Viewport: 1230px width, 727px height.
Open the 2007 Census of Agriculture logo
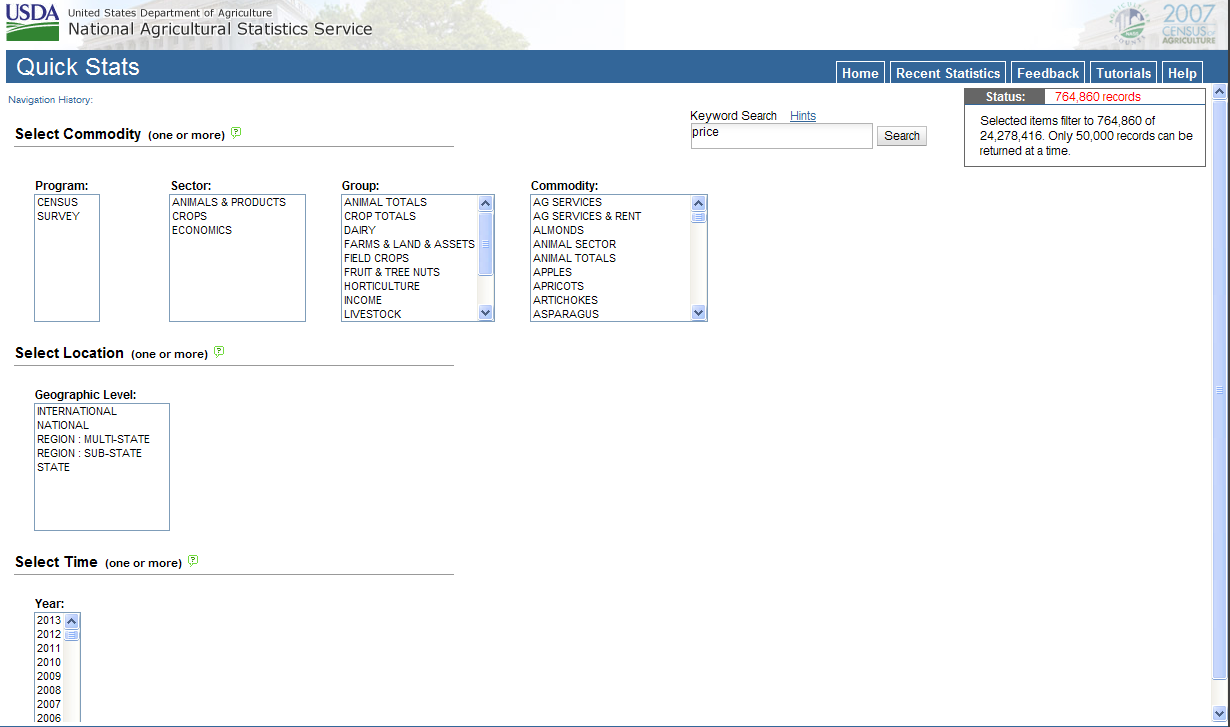click(1162, 24)
